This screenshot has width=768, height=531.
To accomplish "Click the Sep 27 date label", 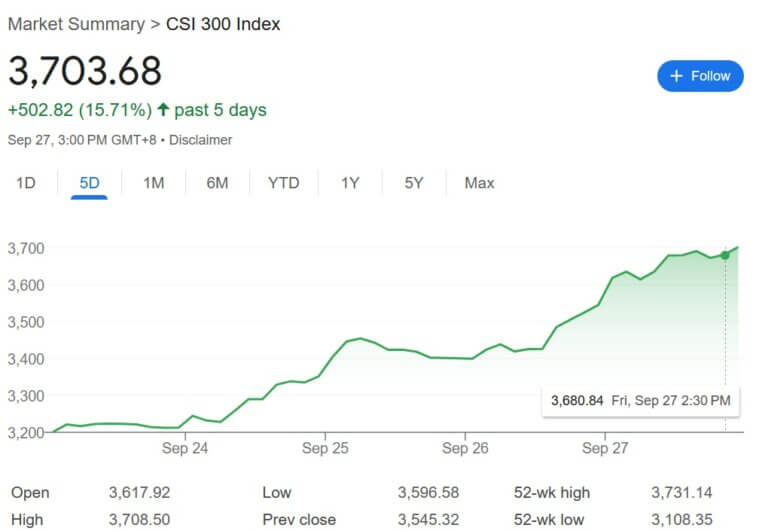I will point(605,448).
